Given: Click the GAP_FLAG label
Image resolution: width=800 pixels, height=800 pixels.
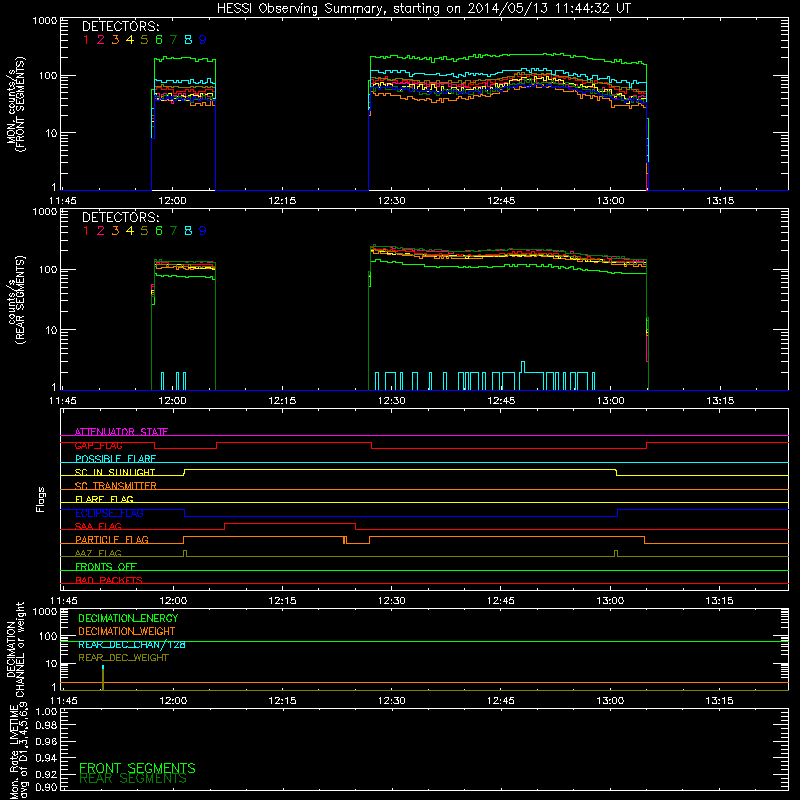Looking at the screenshot, I should 98,445.
